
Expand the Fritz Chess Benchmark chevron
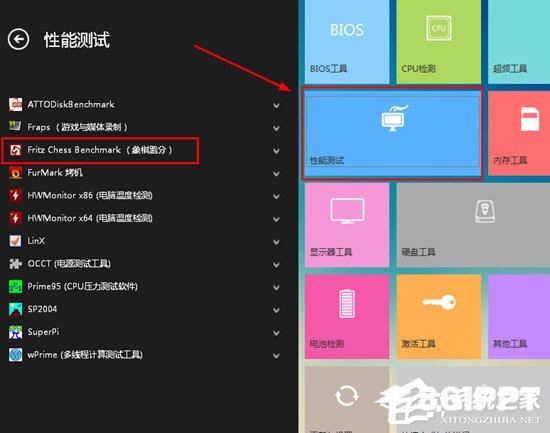(276, 151)
